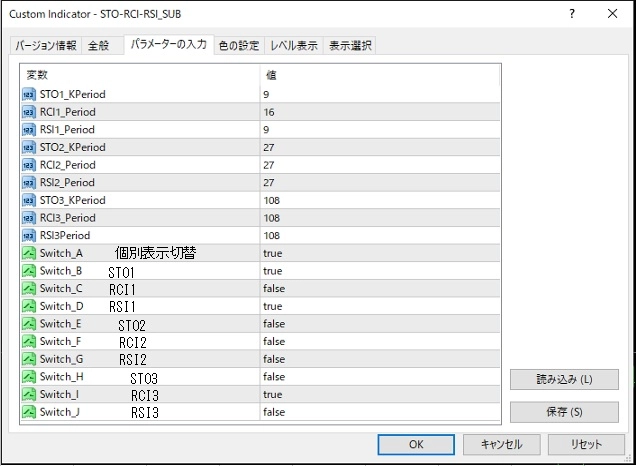
Task: Click the キャンセル button
Action: coord(501,445)
